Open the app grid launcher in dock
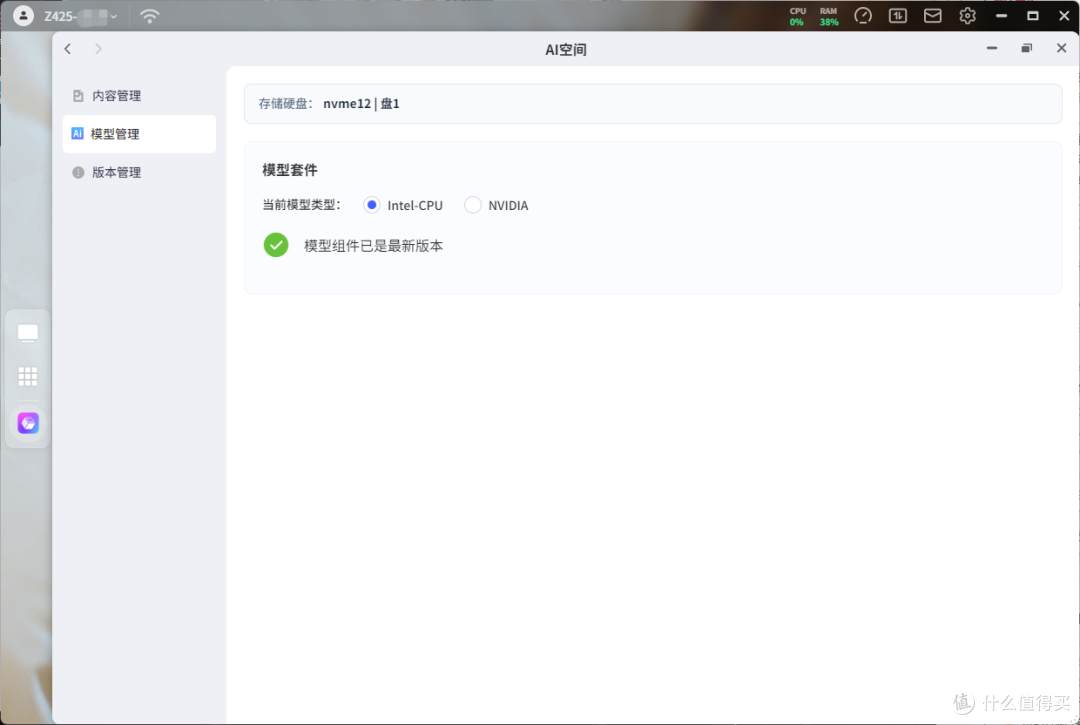1080x725 pixels. click(x=28, y=376)
